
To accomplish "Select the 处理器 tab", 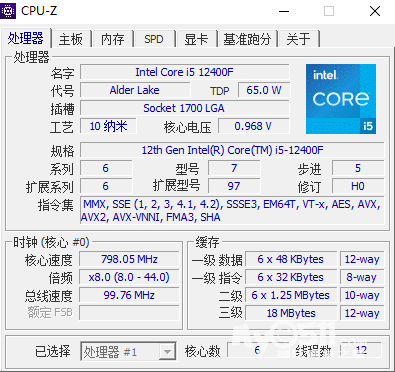I will pyautogui.click(x=26, y=38).
